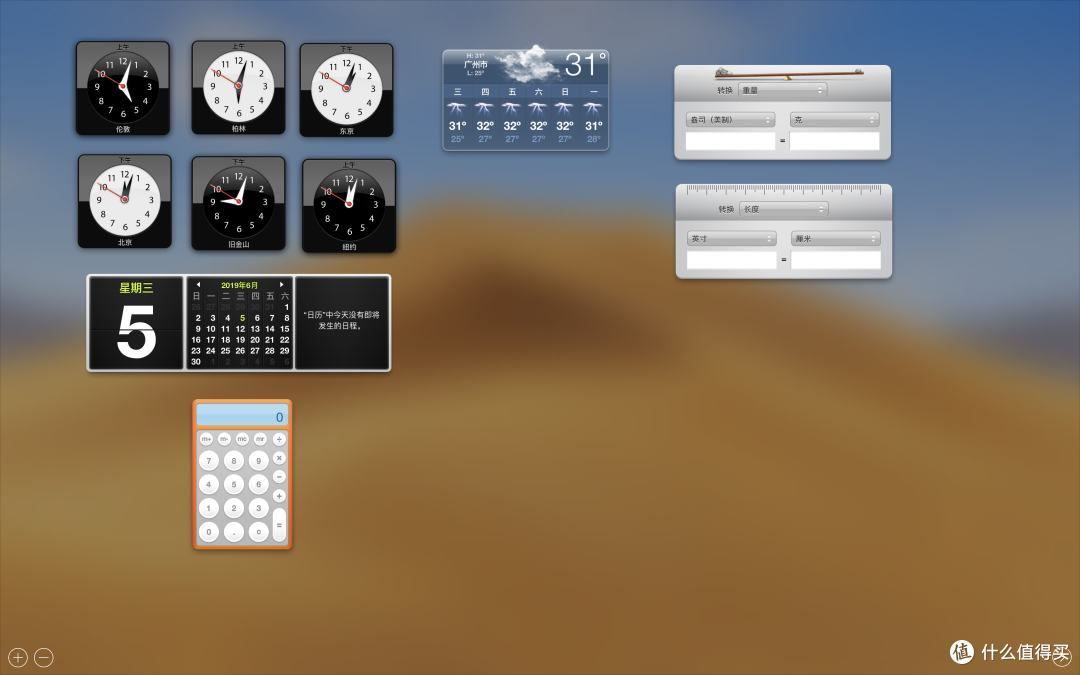This screenshot has width=1080, height=675.
Task: Open the 长度 conversion type dropdown
Action: [x=784, y=209]
